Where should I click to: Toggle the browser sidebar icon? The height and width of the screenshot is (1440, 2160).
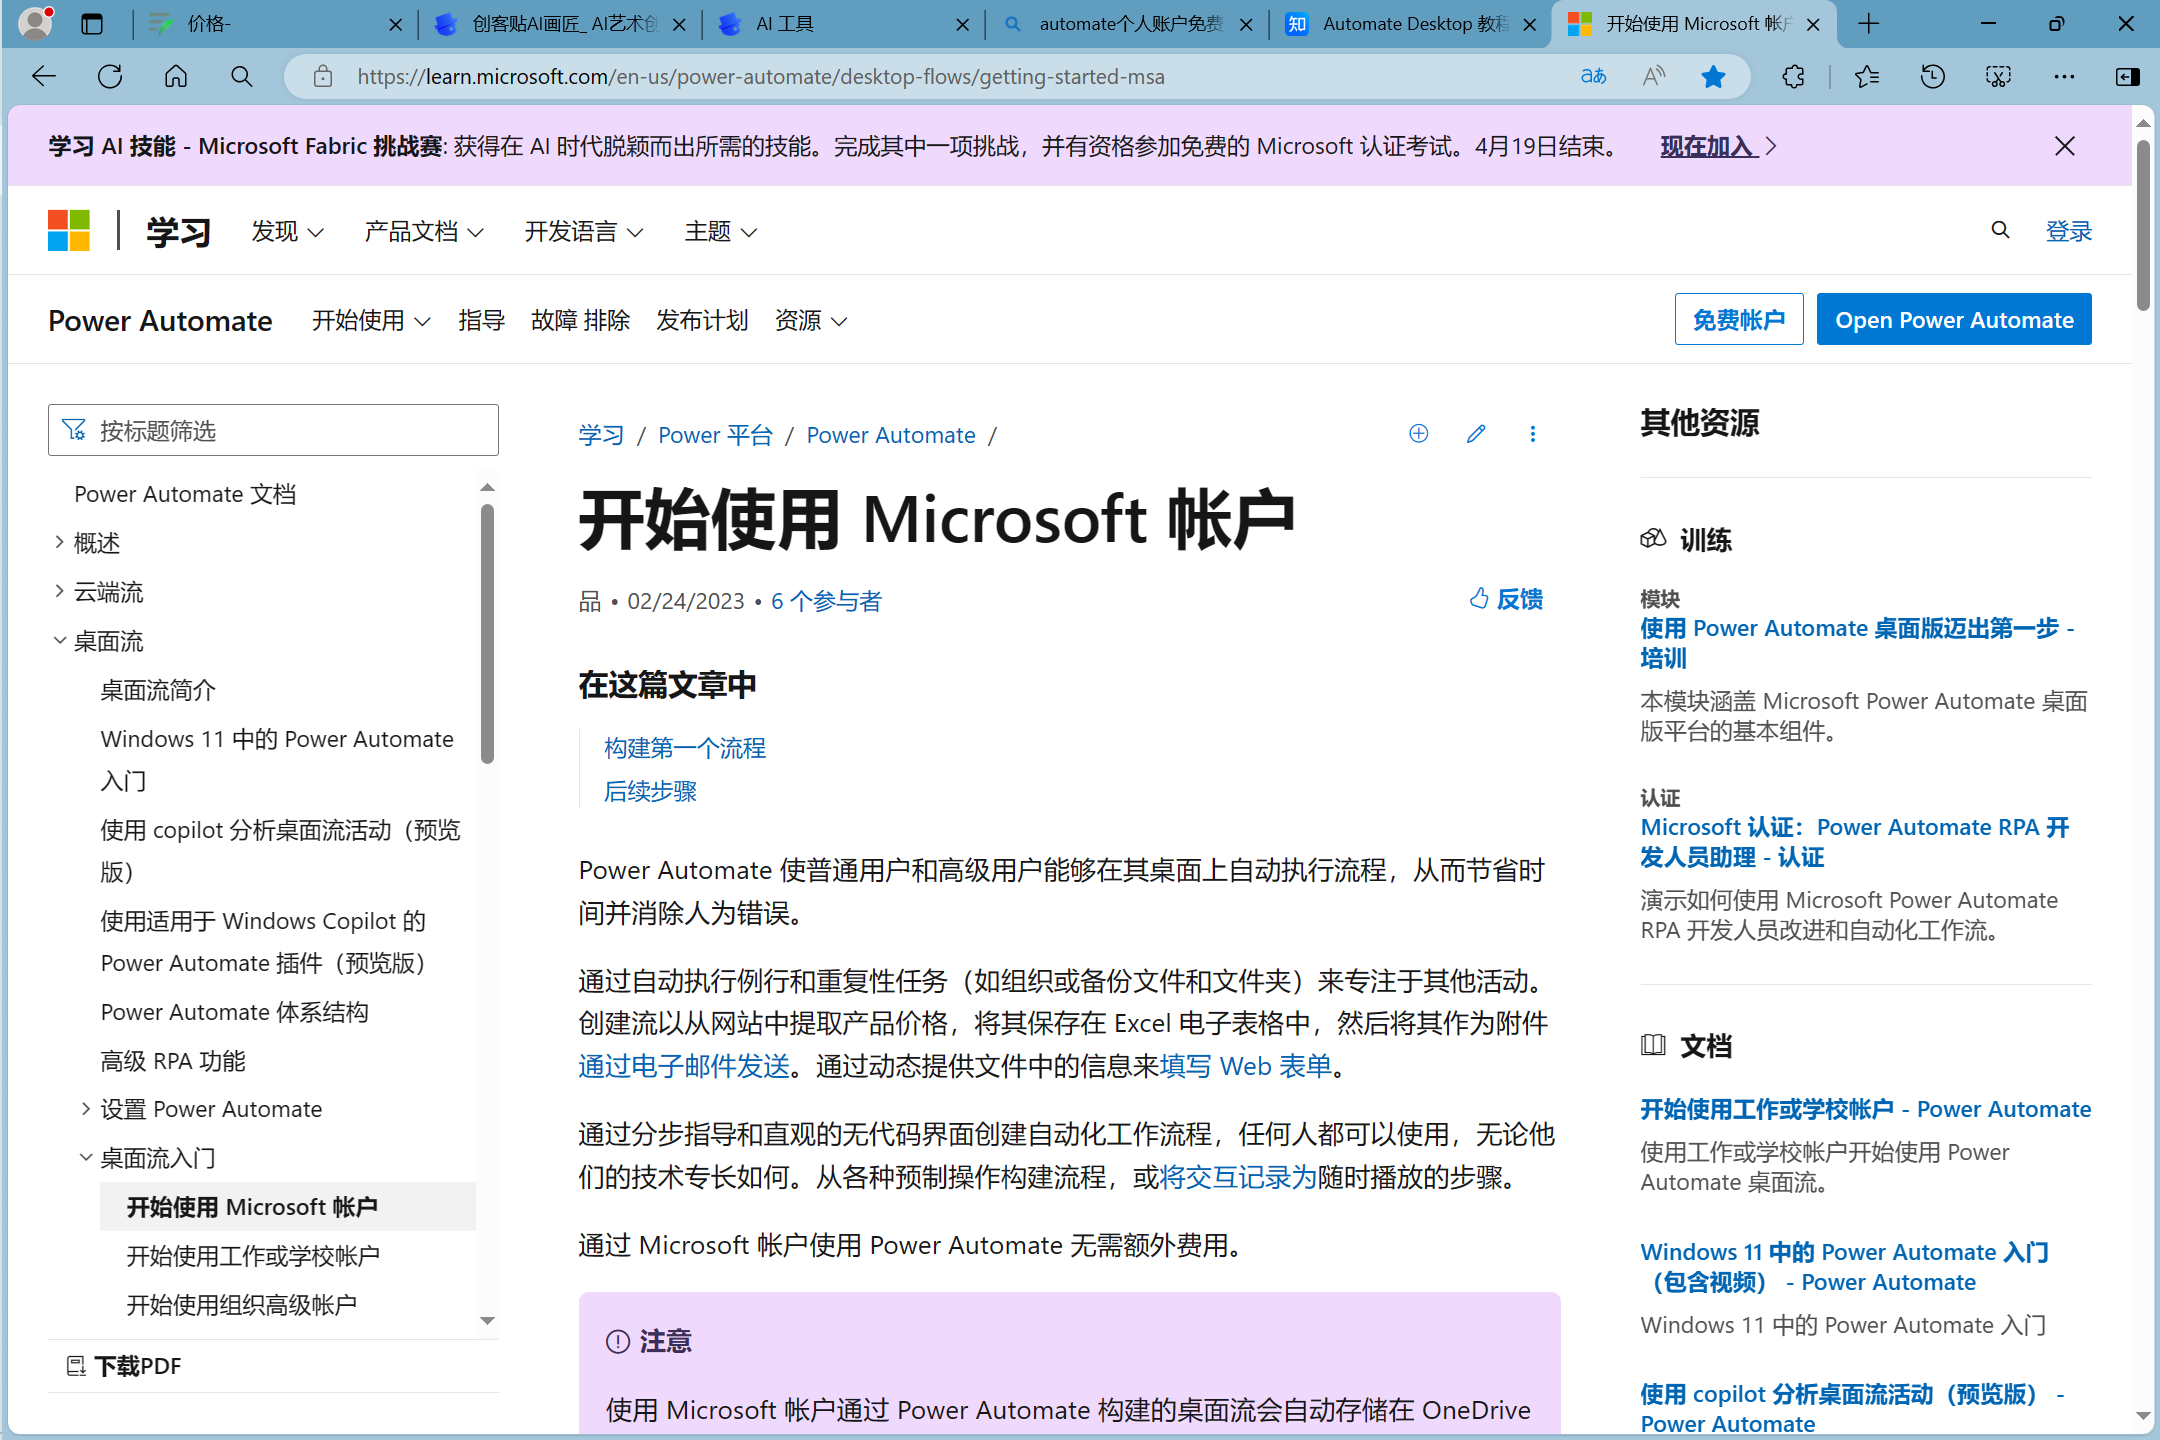coord(2128,77)
